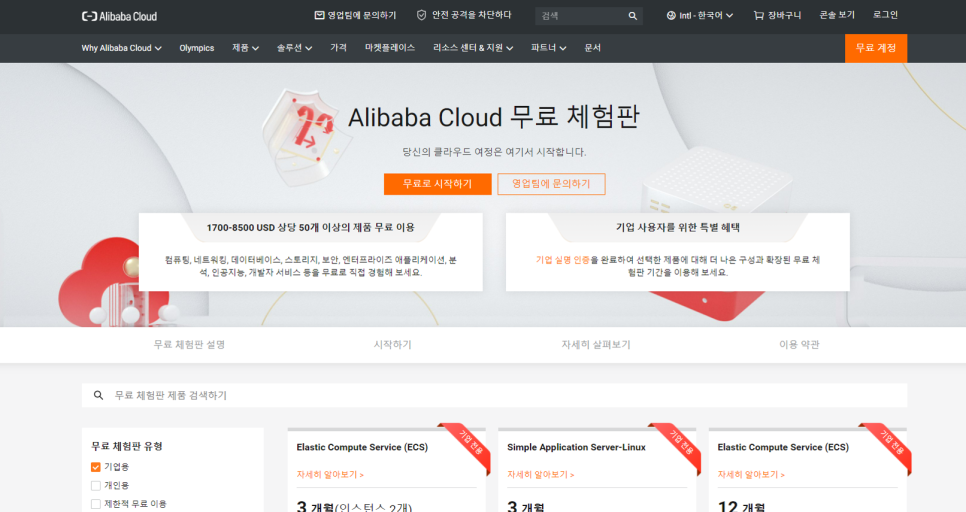The image size is (966, 512).
Task: Click the envelope icon for sales contact
Action: (319, 16)
